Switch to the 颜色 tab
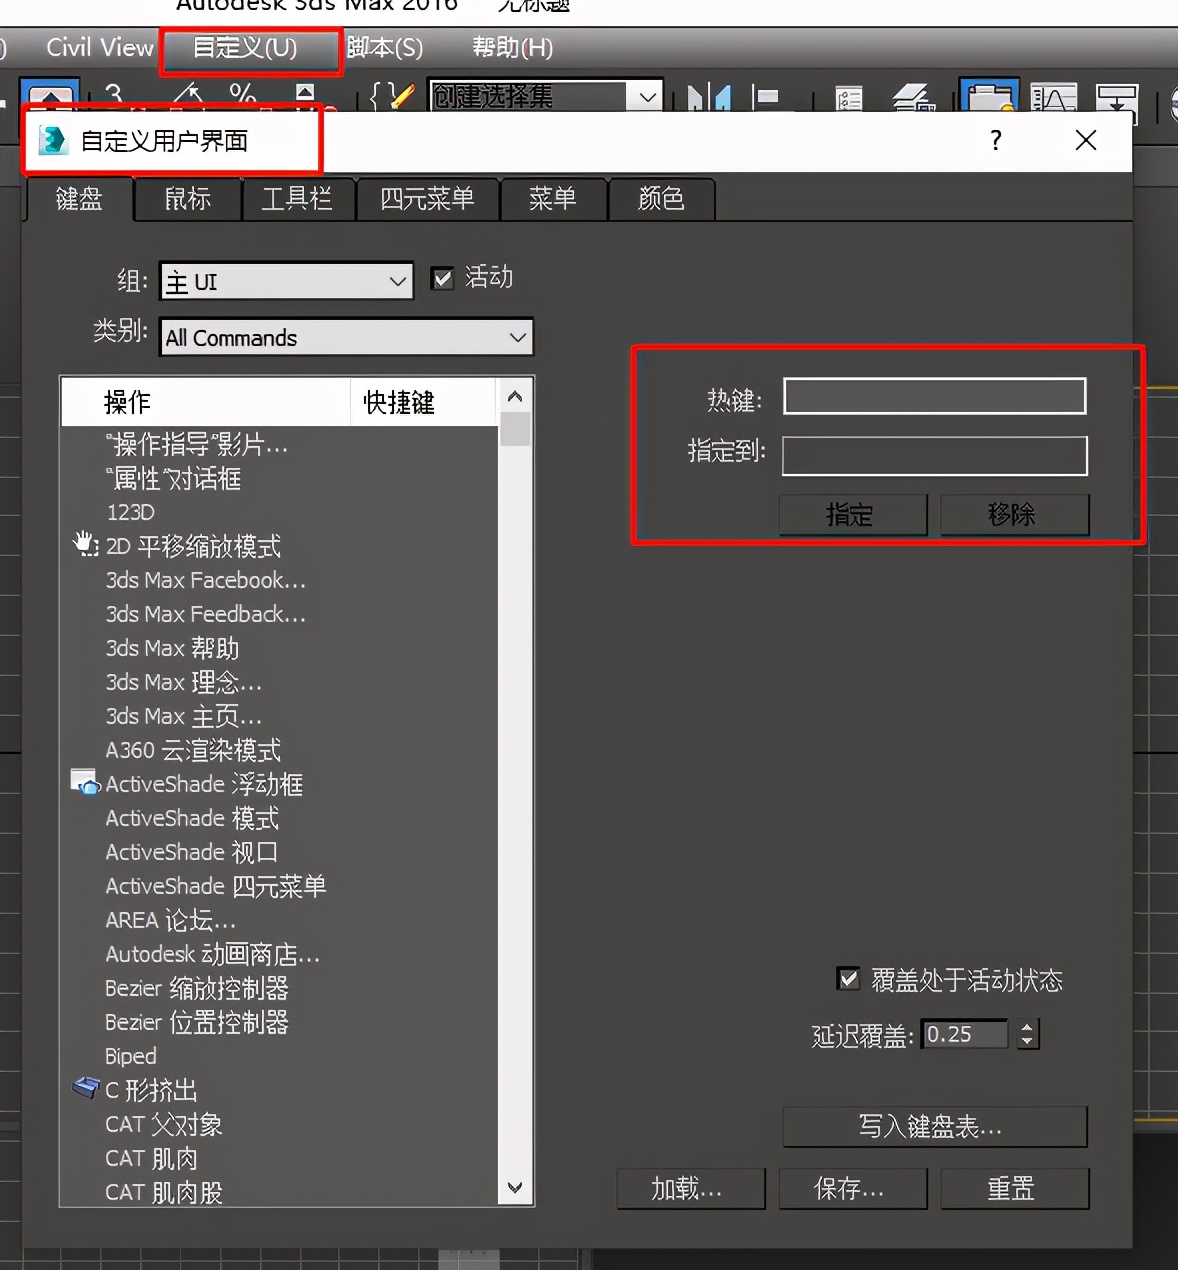 click(661, 200)
